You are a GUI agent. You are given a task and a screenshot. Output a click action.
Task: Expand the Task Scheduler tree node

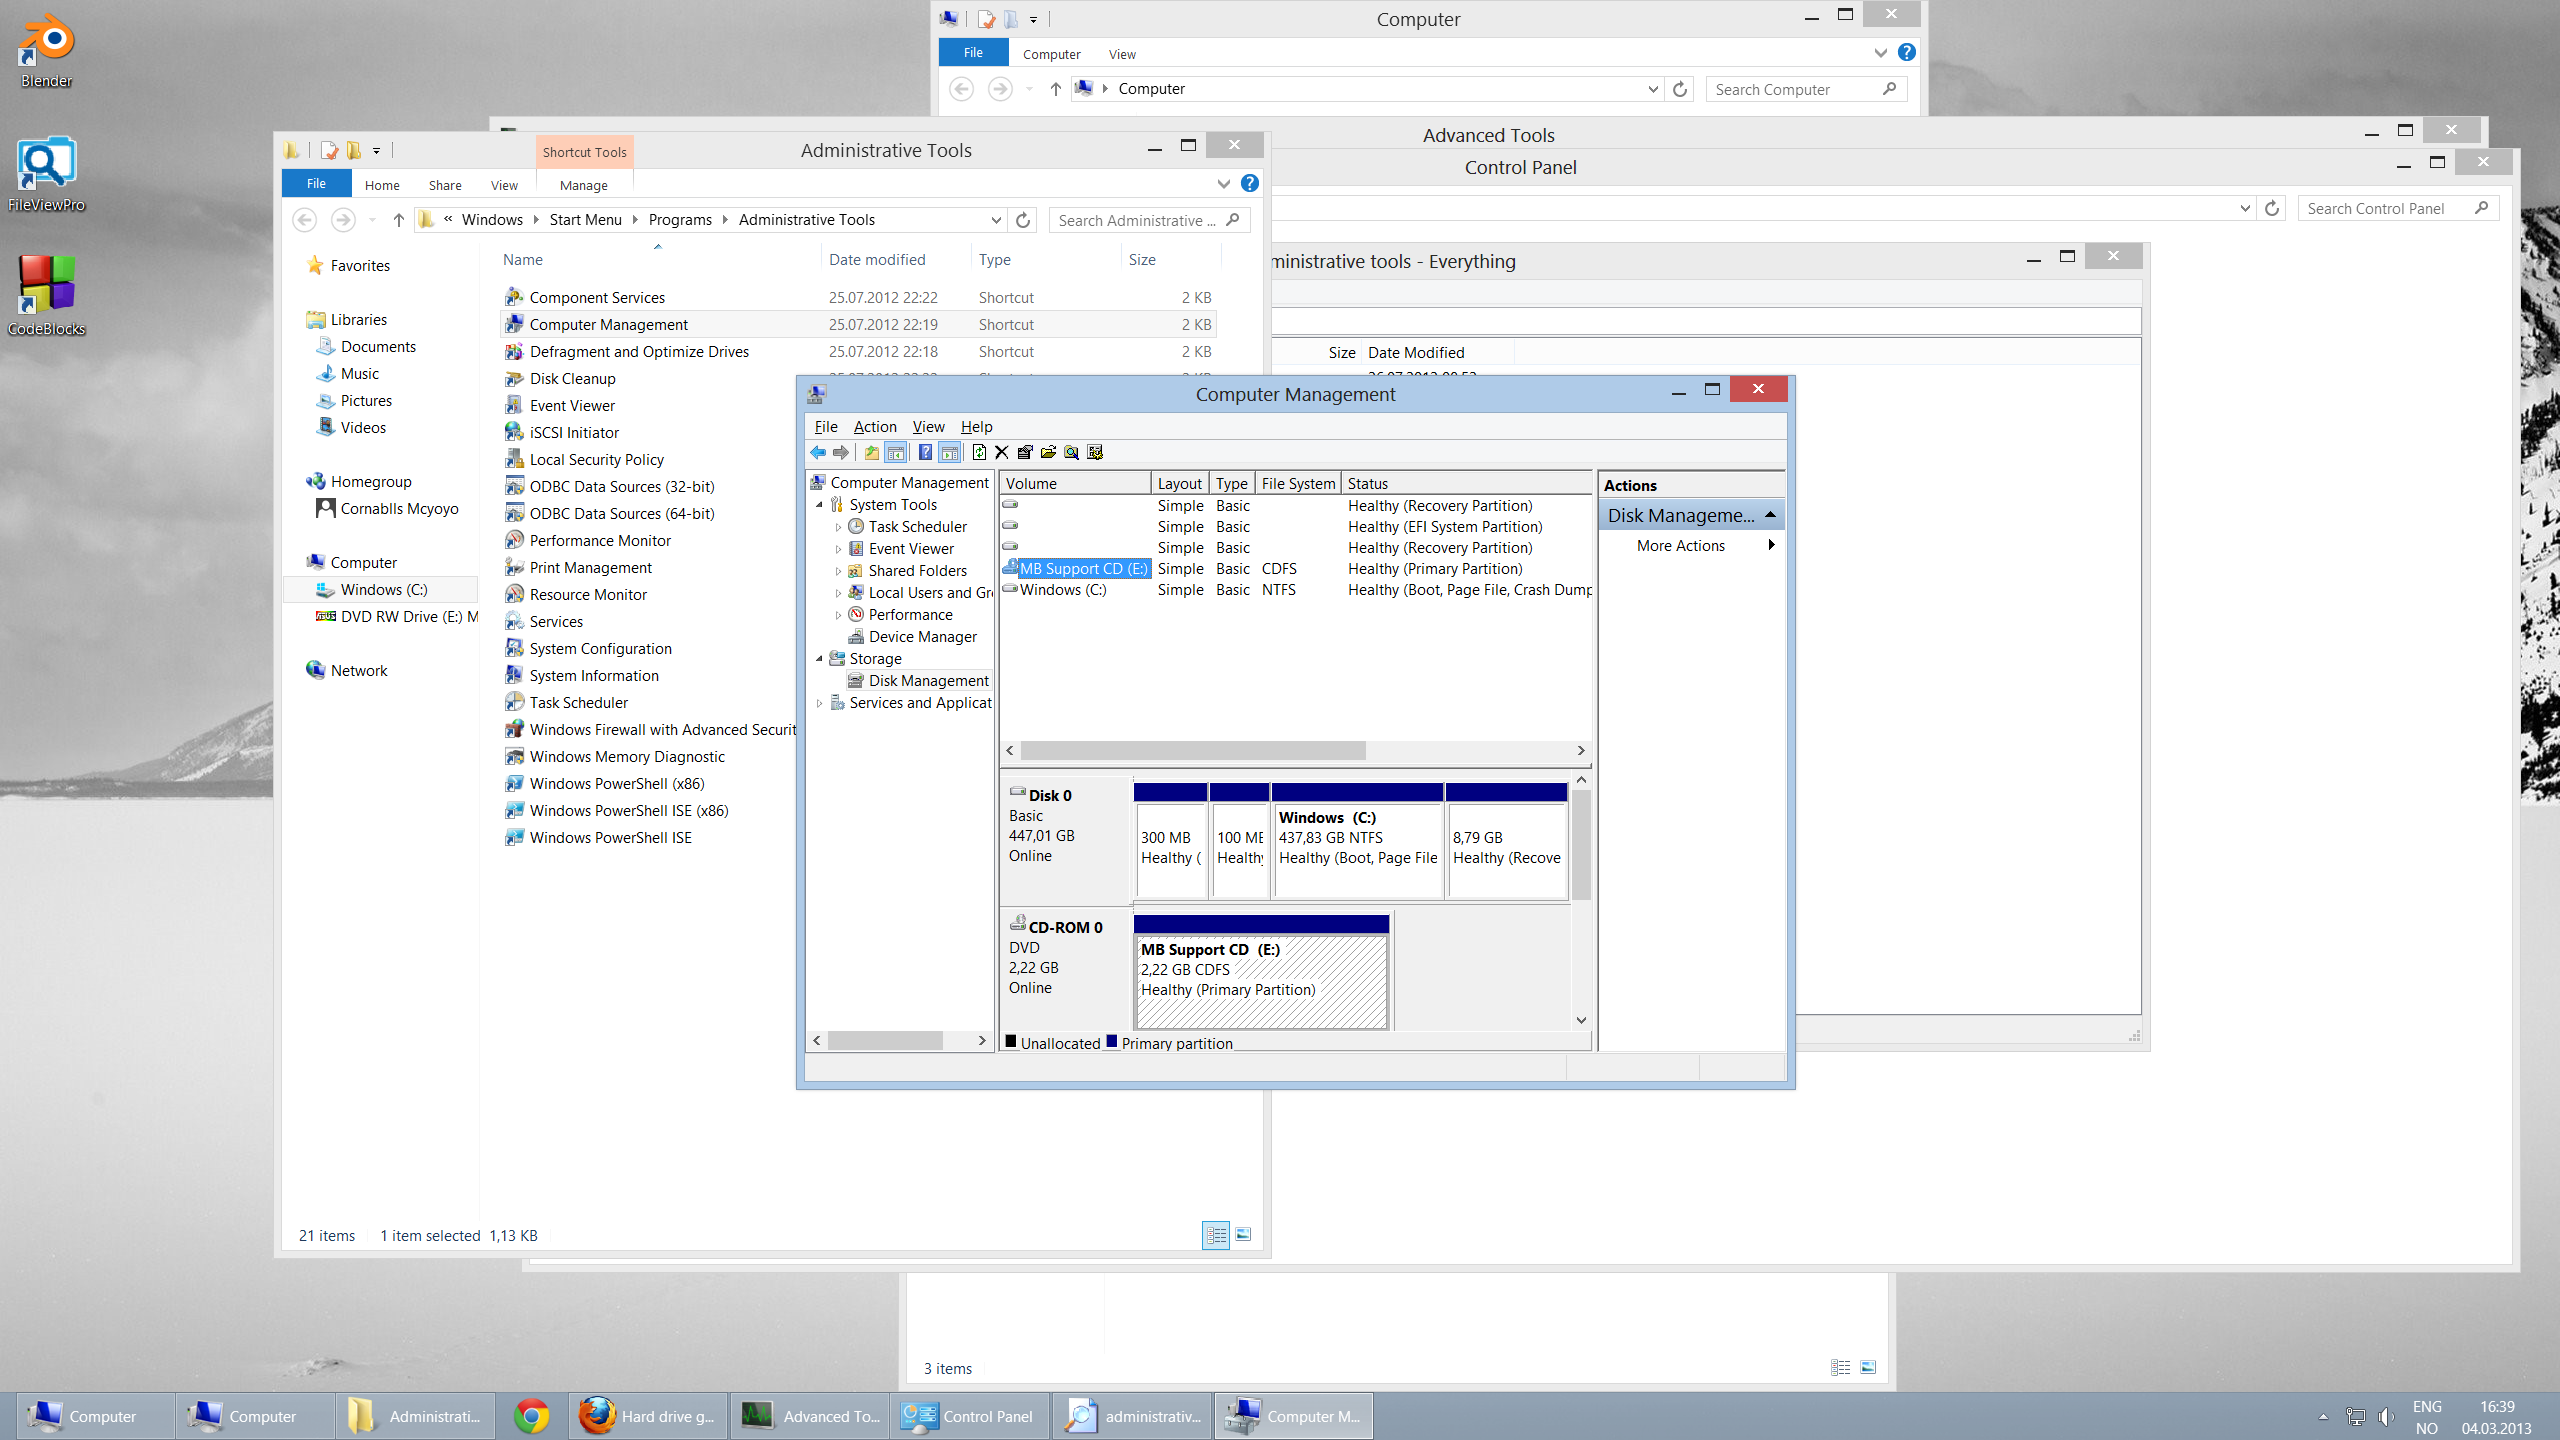(x=838, y=527)
